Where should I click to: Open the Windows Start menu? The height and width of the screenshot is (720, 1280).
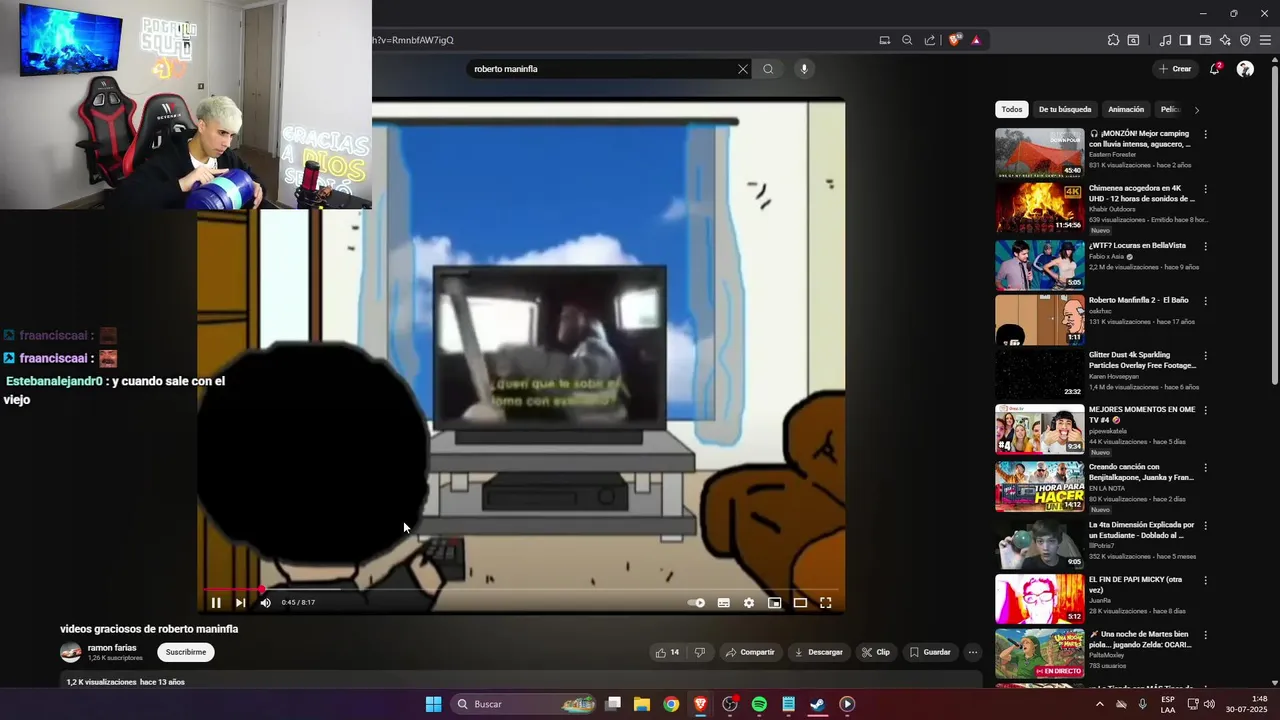pyautogui.click(x=433, y=704)
